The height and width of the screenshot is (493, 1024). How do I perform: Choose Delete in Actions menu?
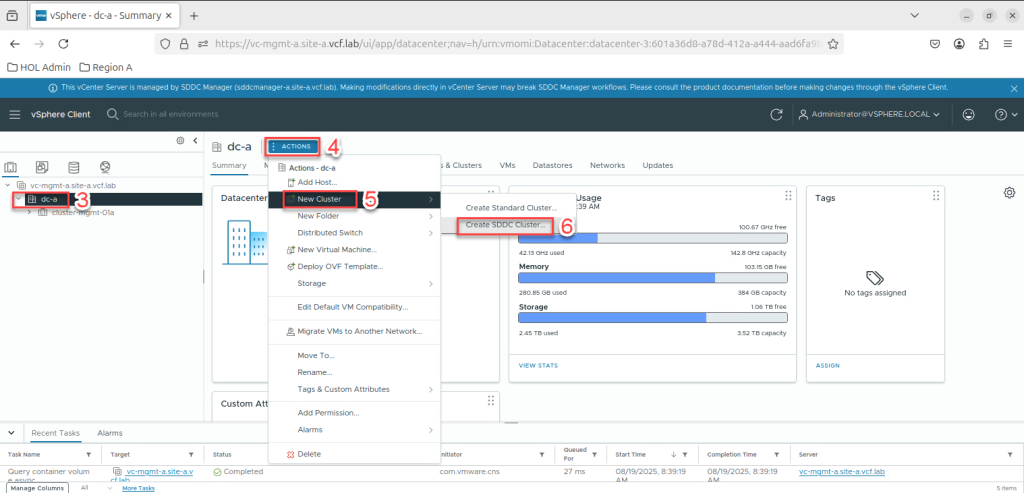(x=355, y=454)
